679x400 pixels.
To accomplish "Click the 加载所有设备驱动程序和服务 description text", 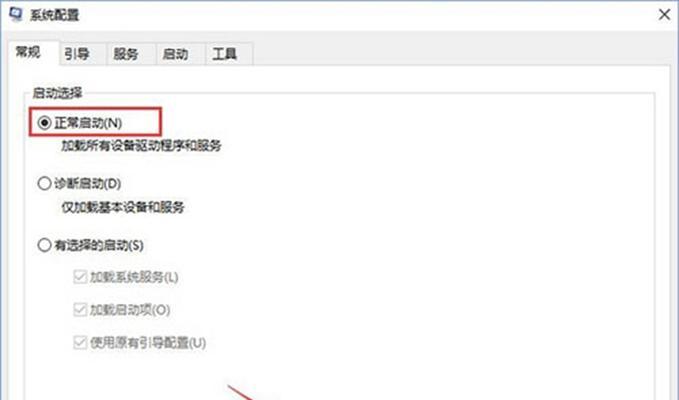I will 141,146.
